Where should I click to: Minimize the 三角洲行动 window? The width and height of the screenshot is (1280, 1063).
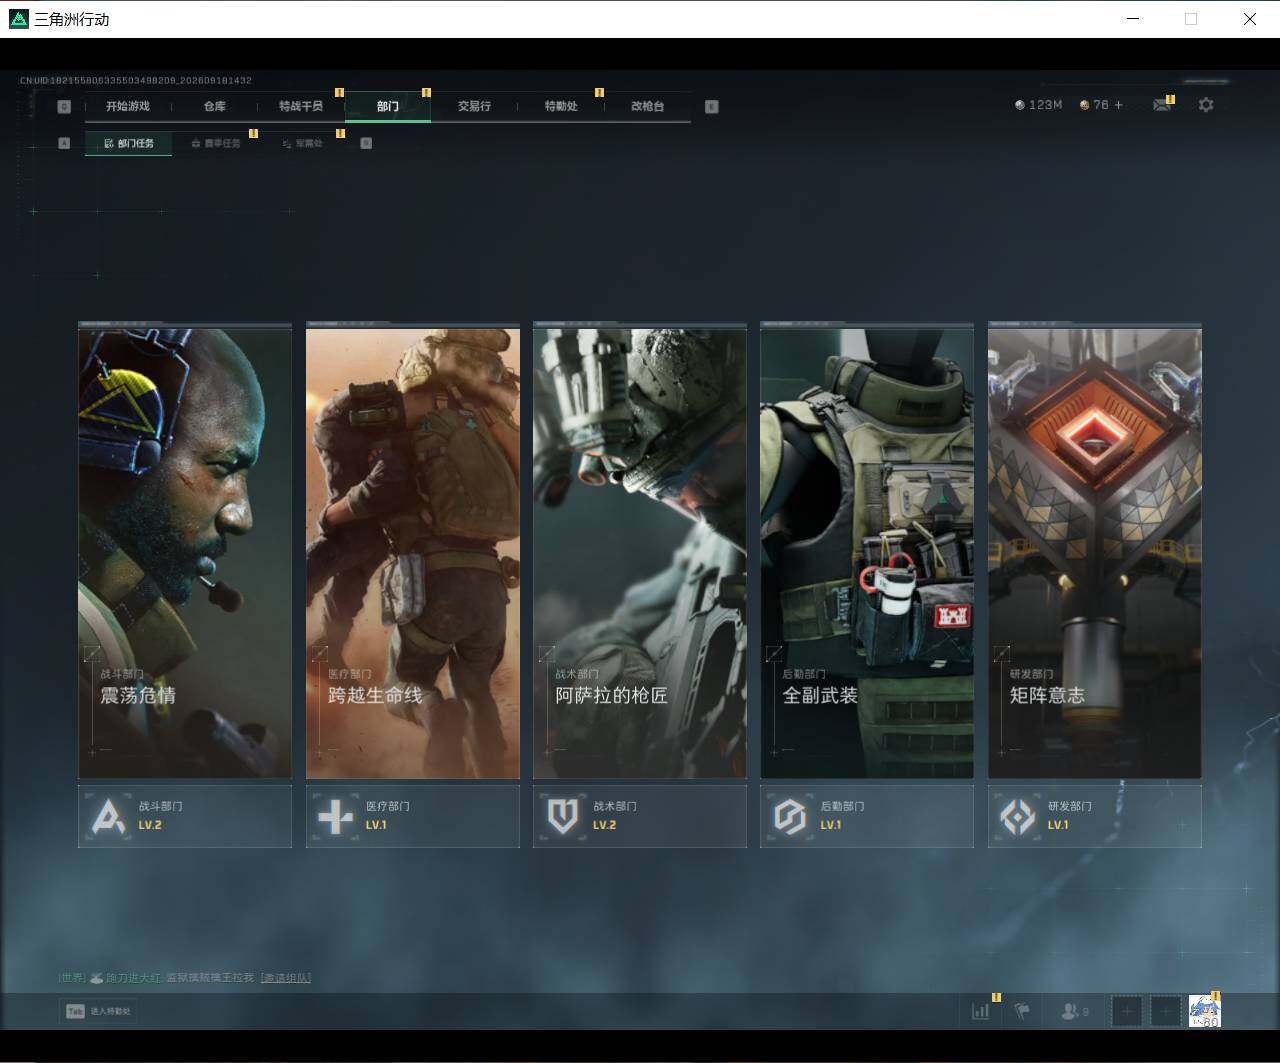pos(1133,19)
